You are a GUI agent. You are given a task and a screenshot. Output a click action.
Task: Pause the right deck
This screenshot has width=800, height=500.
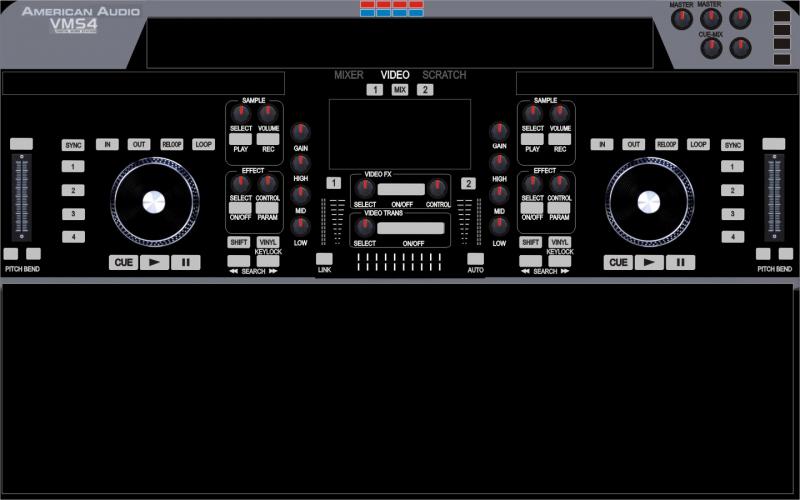(x=680, y=262)
